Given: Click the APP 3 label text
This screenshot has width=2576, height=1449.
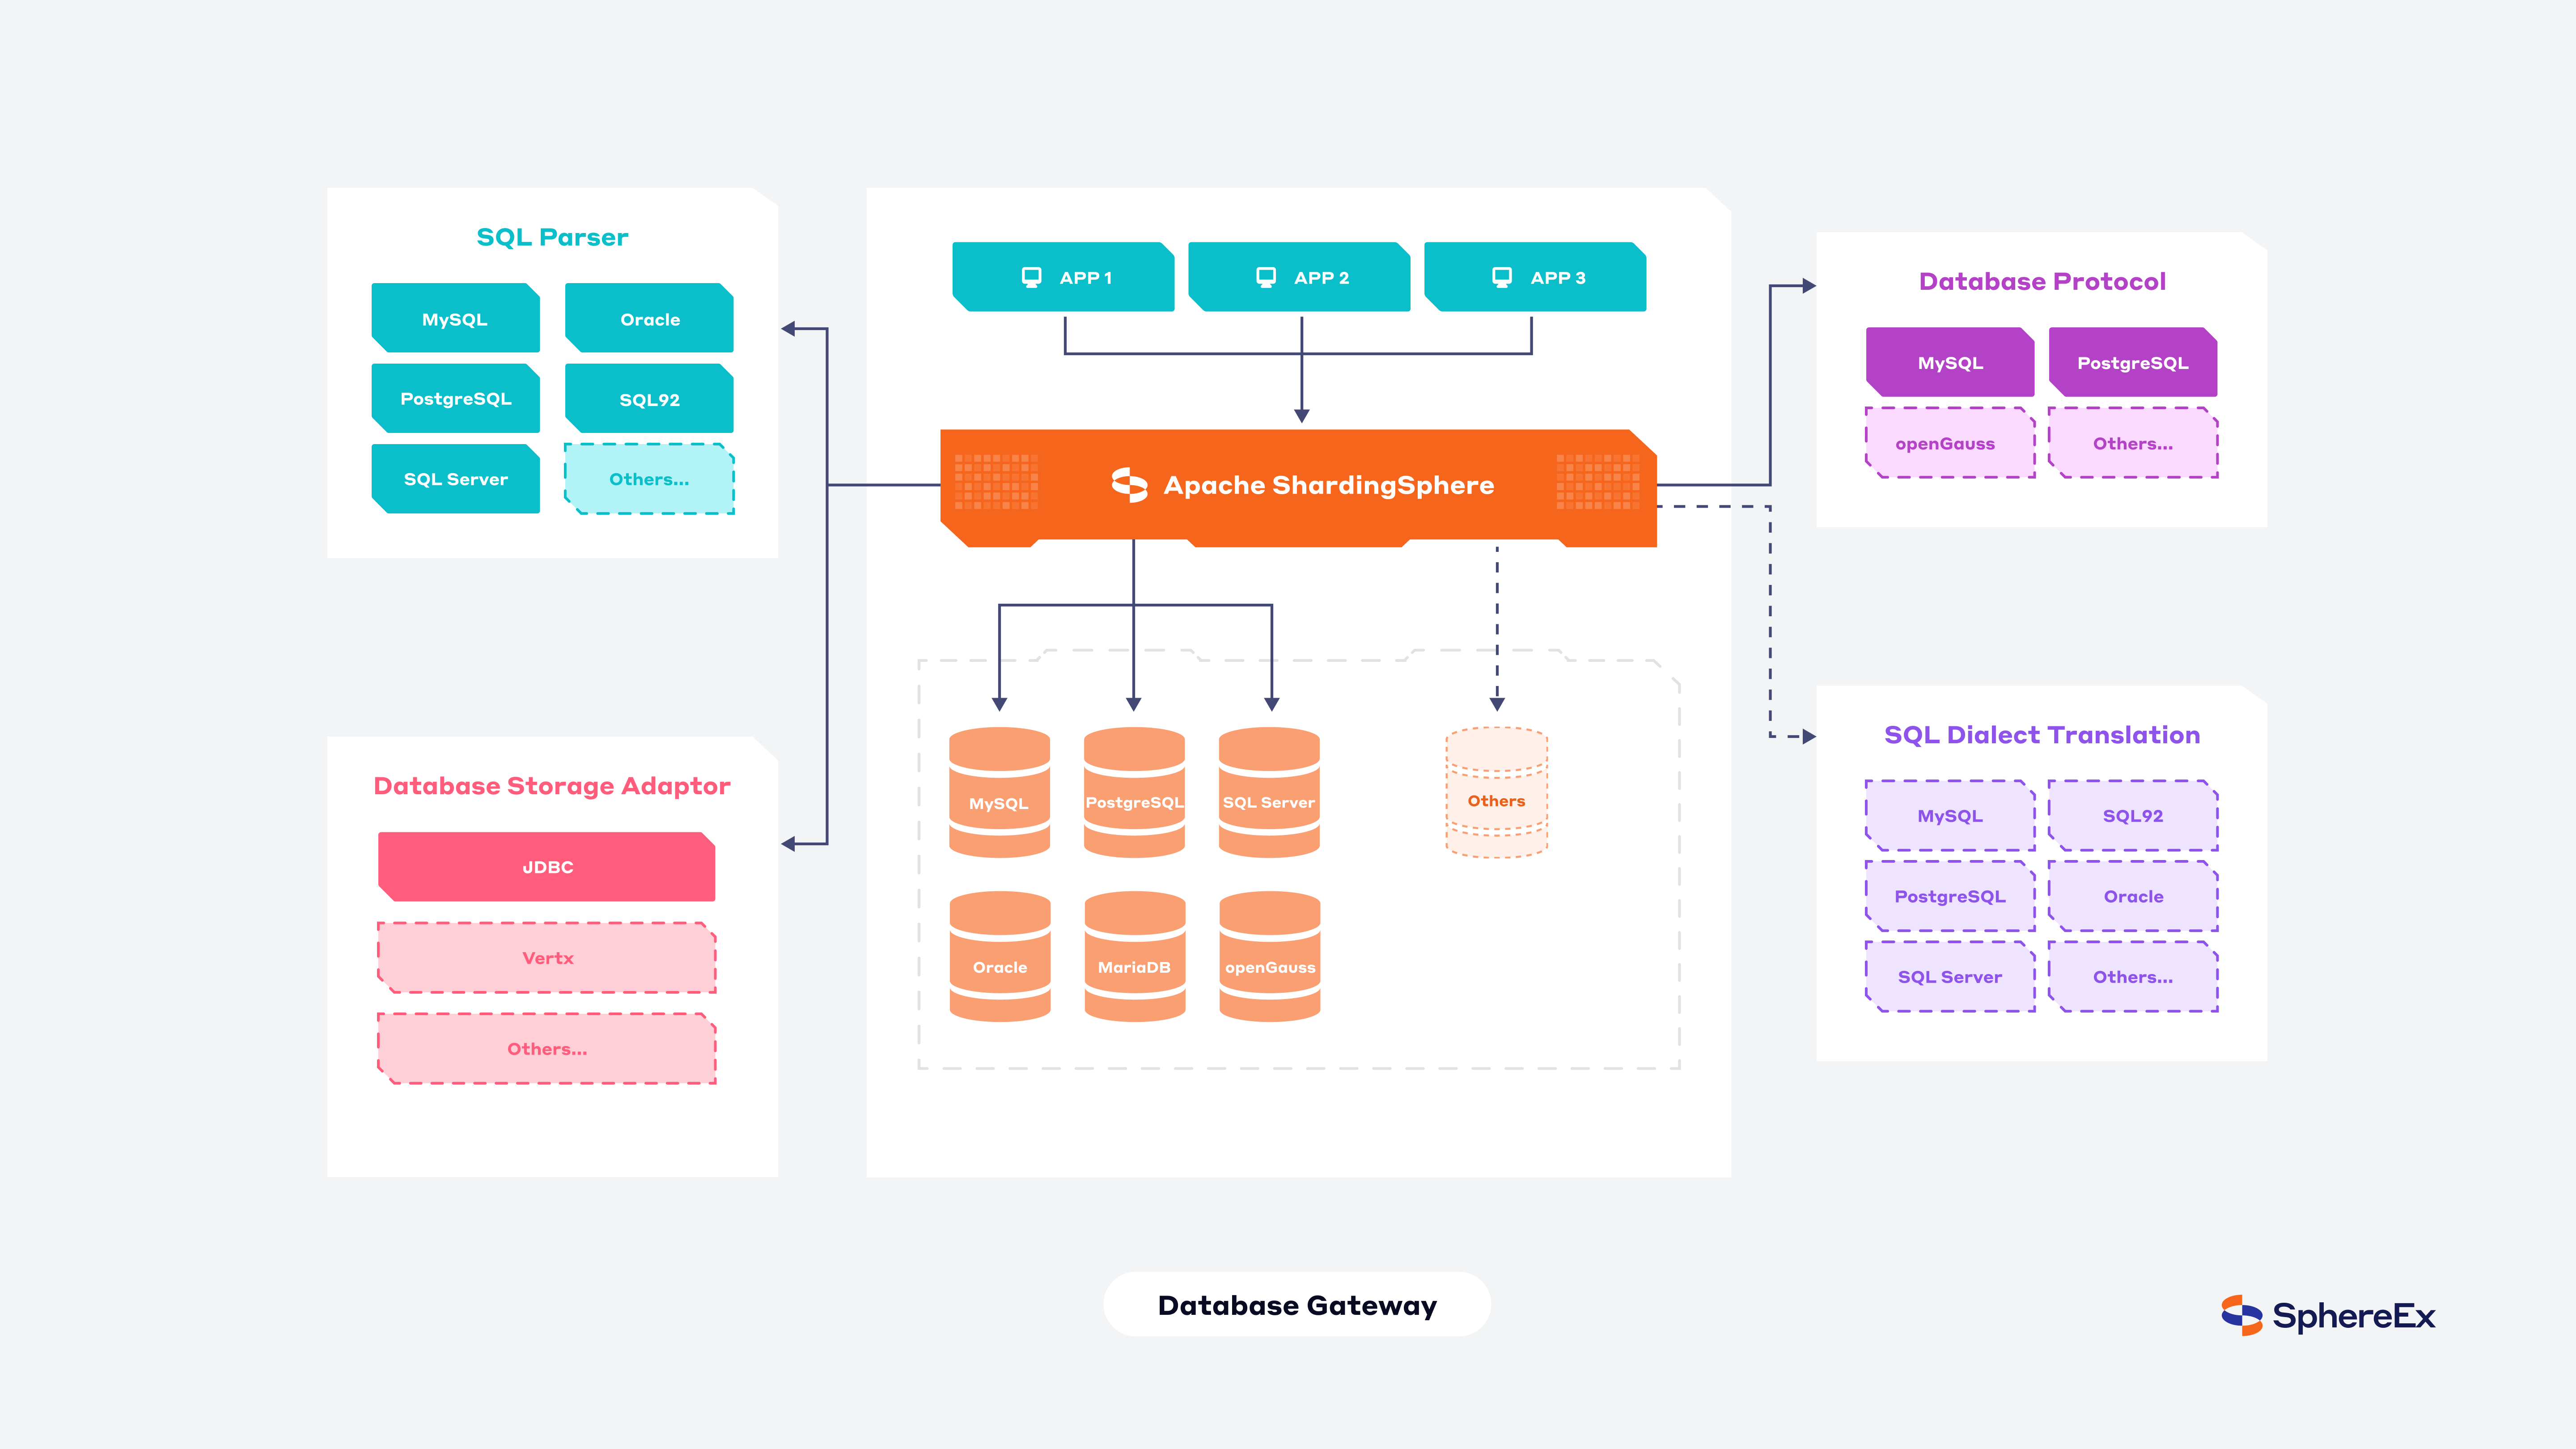Looking at the screenshot, I should point(1558,278).
